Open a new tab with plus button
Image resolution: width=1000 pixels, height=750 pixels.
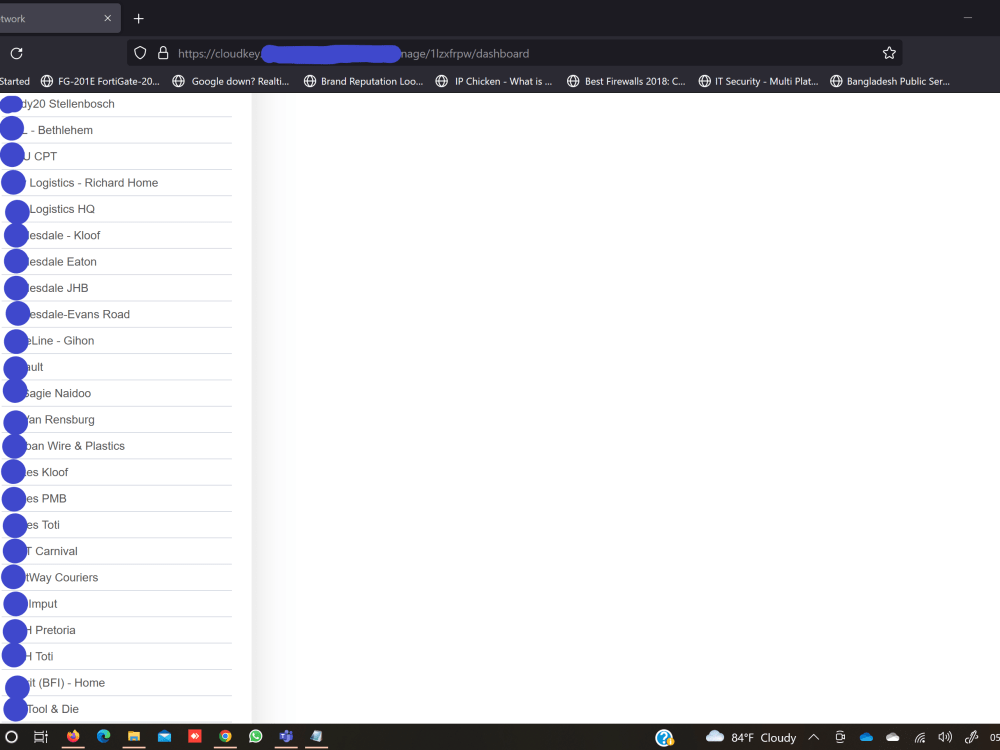tap(138, 18)
